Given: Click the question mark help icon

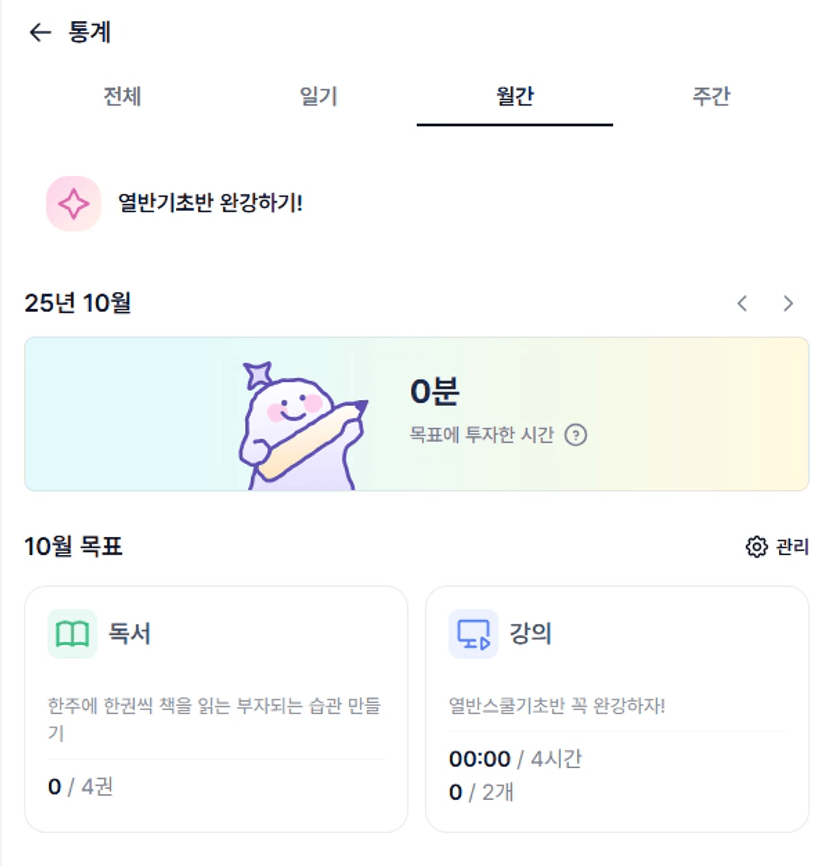Looking at the screenshot, I should click(x=575, y=435).
